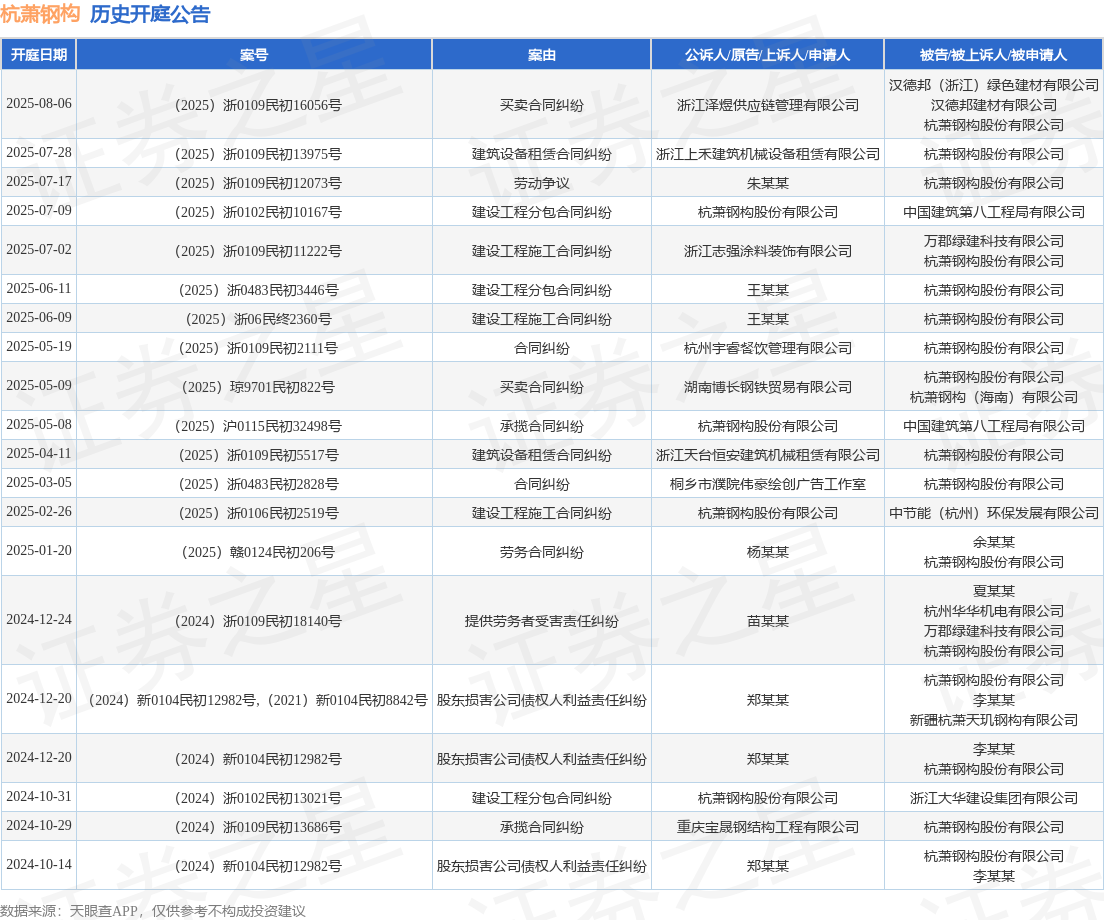
Task: Click defendant 新疆杭萧天玑钢构有限公司
Action: pyautogui.click(x=993, y=720)
